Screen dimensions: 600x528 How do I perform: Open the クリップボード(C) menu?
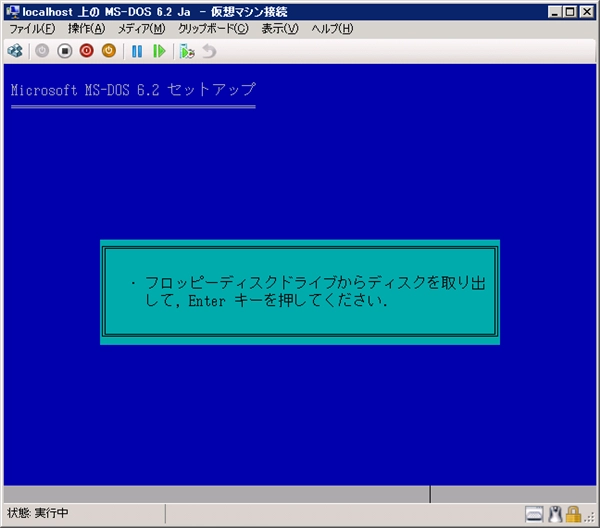tap(213, 29)
